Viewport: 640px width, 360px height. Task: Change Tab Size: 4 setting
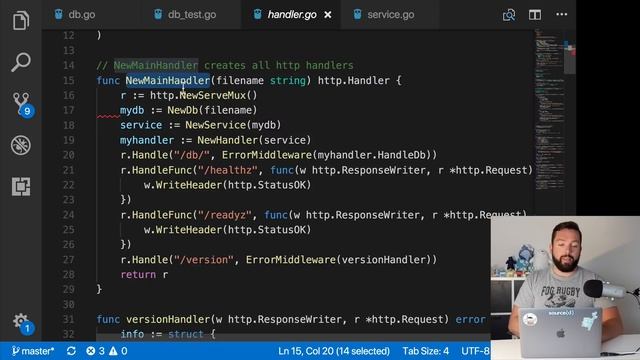pyautogui.click(x=426, y=351)
